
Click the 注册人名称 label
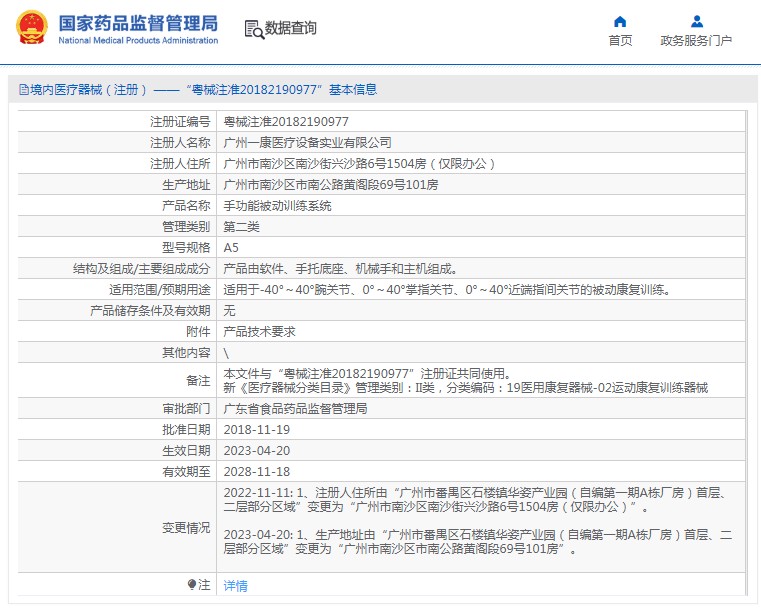pos(180,143)
